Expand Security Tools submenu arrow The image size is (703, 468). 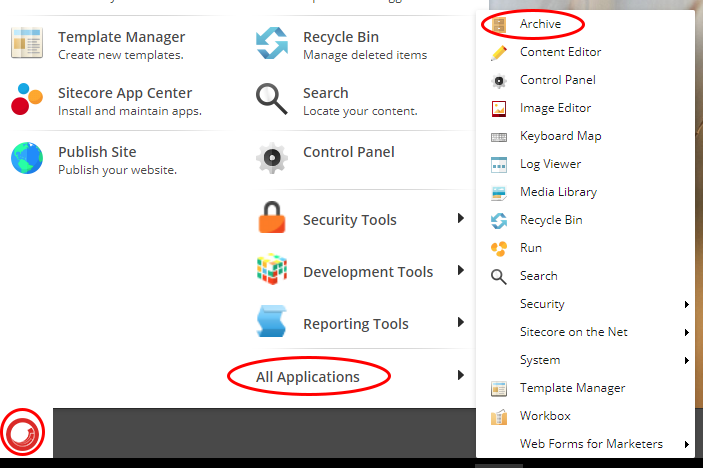pos(460,218)
